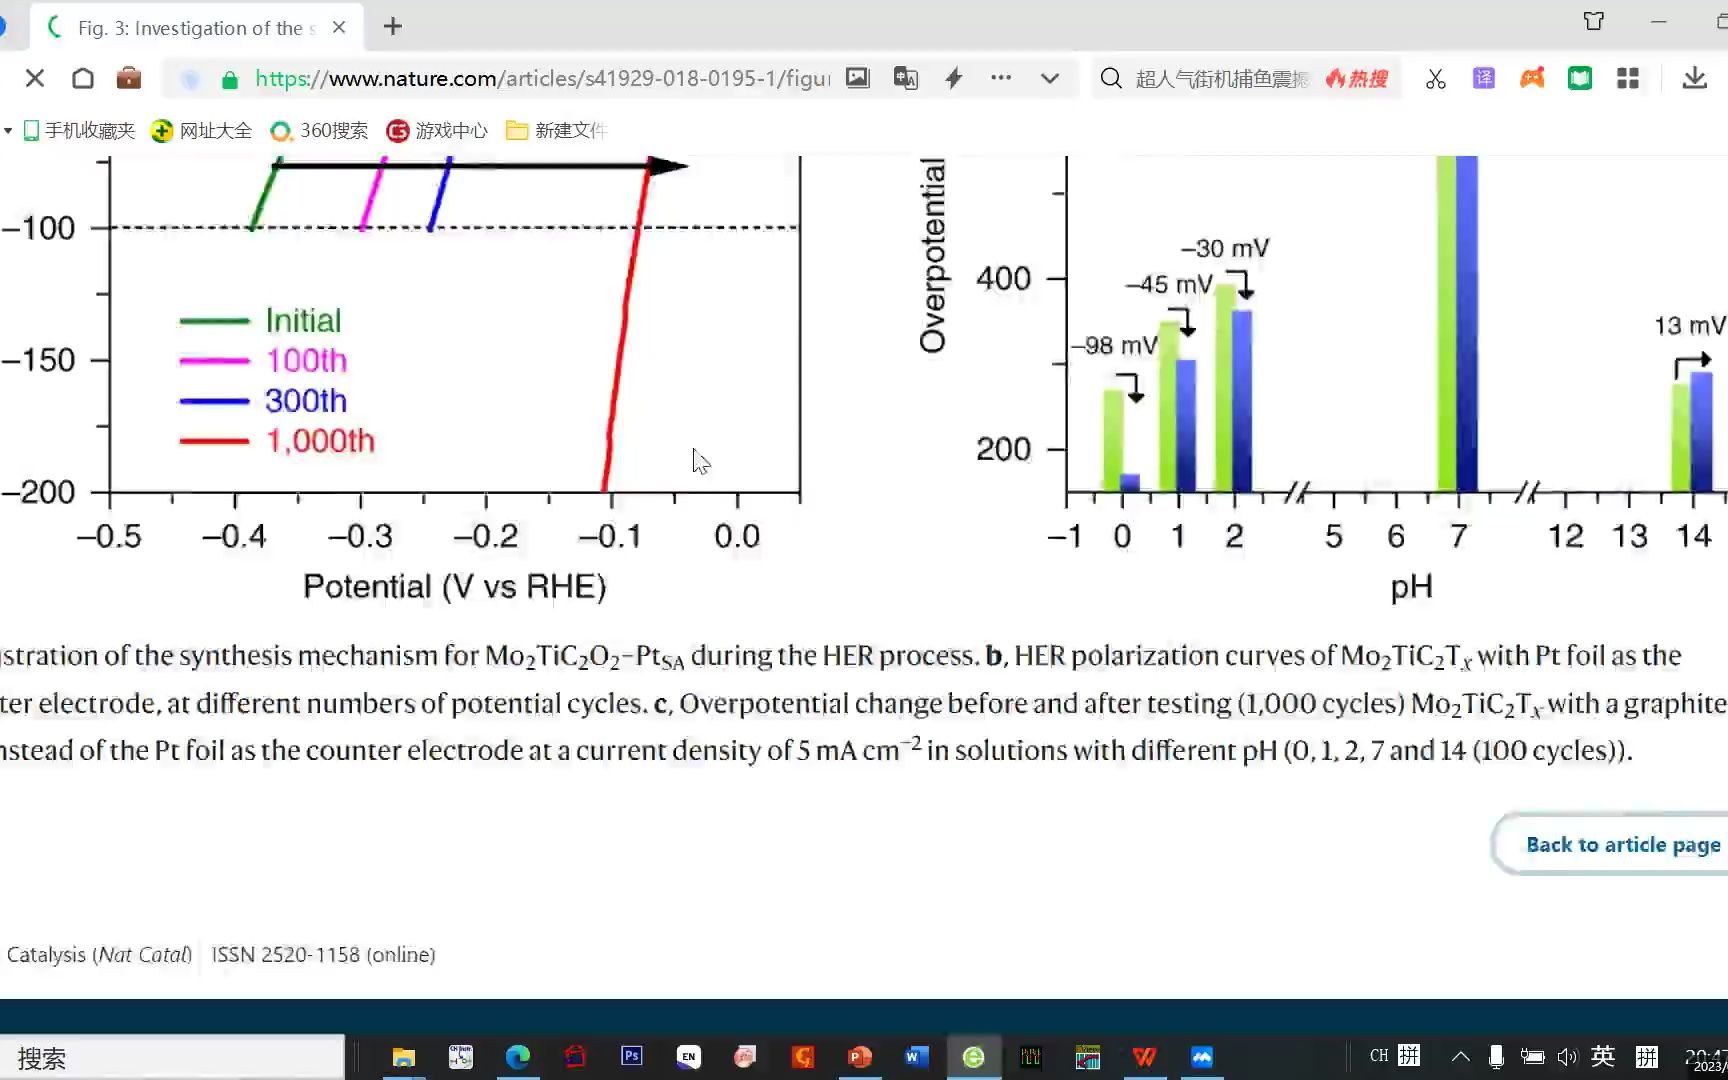
Task: Open a new tab with plus button
Action: coord(393,27)
